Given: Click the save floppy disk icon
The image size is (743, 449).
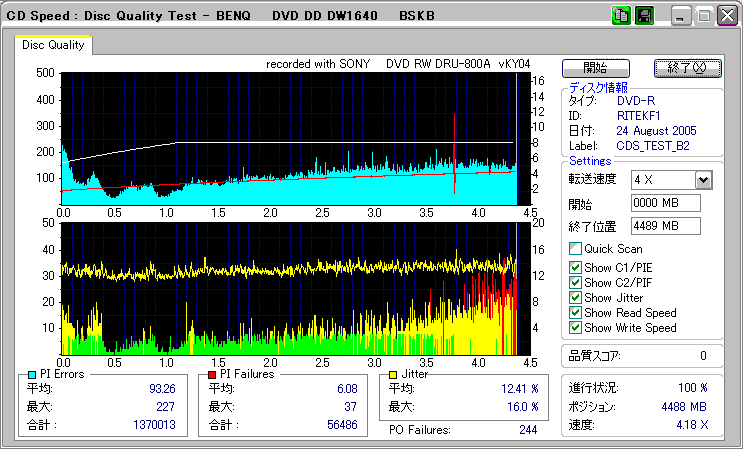Looking at the screenshot, I should (644, 16).
